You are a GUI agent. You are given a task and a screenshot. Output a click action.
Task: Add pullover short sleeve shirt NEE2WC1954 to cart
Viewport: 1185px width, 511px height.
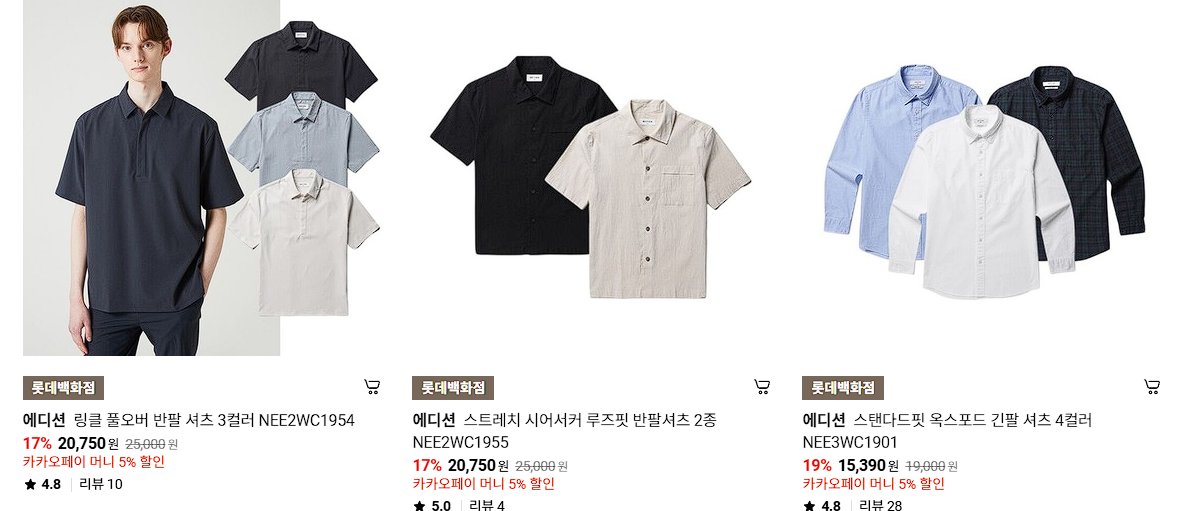tap(371, 387)
